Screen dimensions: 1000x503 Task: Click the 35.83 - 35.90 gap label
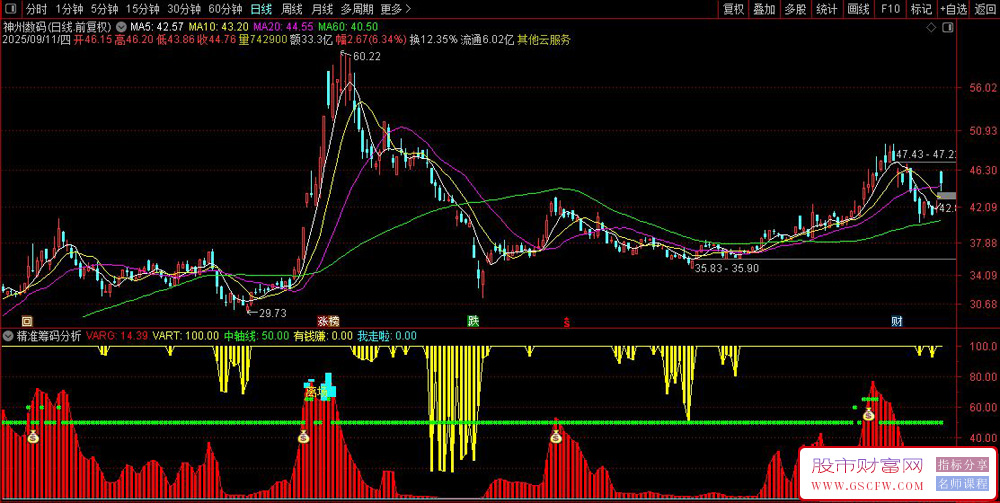[726, 269]
